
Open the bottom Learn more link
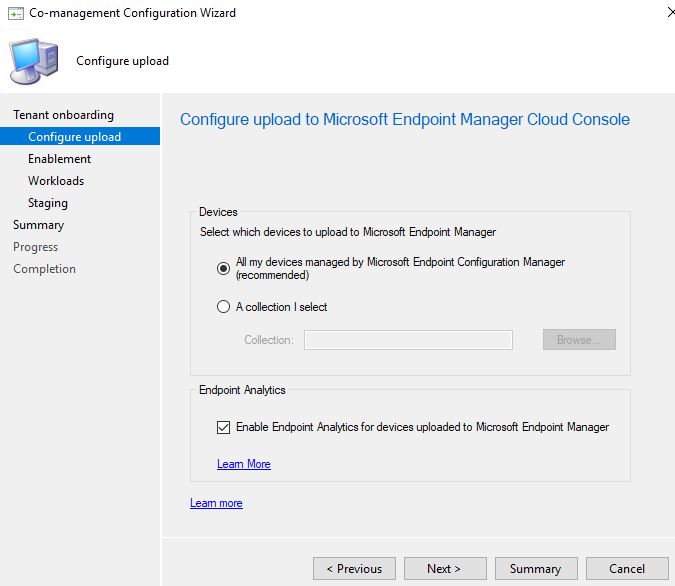pos(216,503)
